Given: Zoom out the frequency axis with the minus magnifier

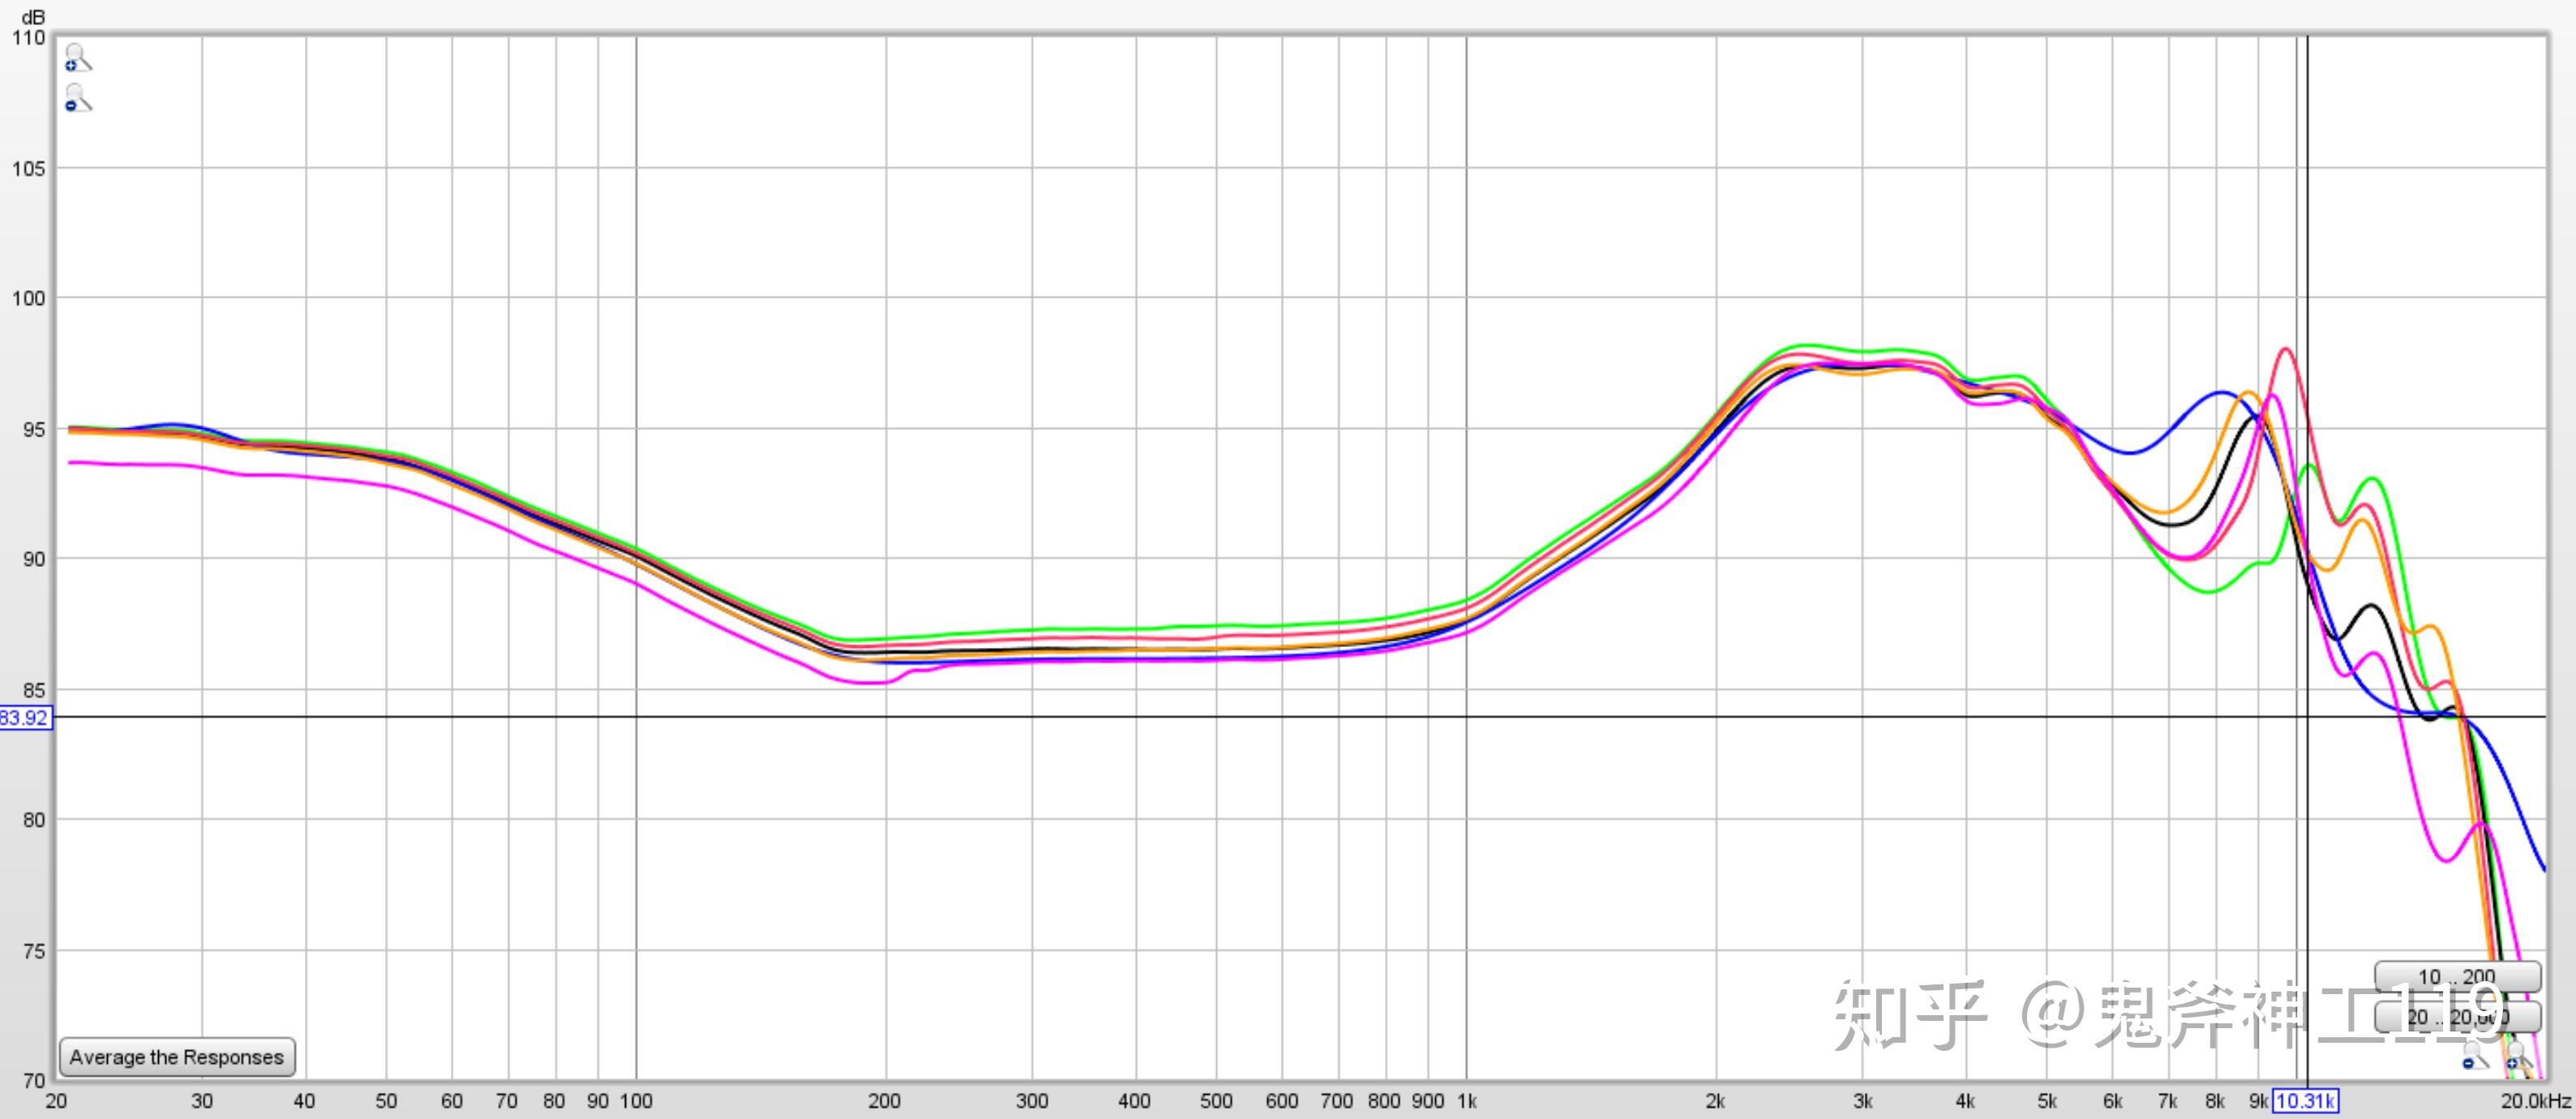Looking at the screenshot, I should point(2473,1055).
